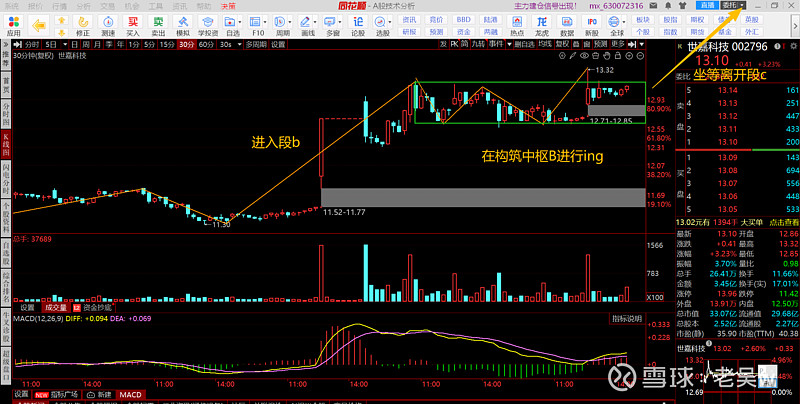This screenshot has height=404, width=800.
Task: Click the hand pan icon above chart
Action: pyautogui.click(x=607, y=55)
